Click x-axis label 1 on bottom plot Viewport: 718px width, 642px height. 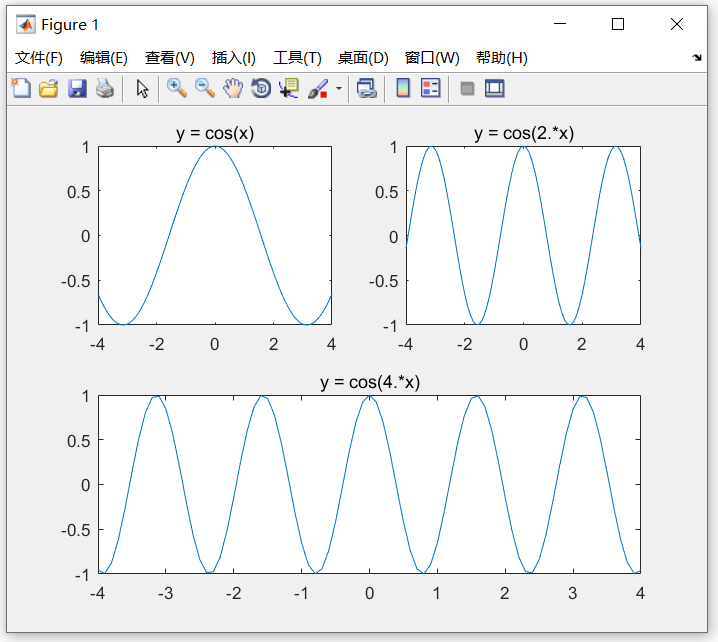[x=437, y=593]
